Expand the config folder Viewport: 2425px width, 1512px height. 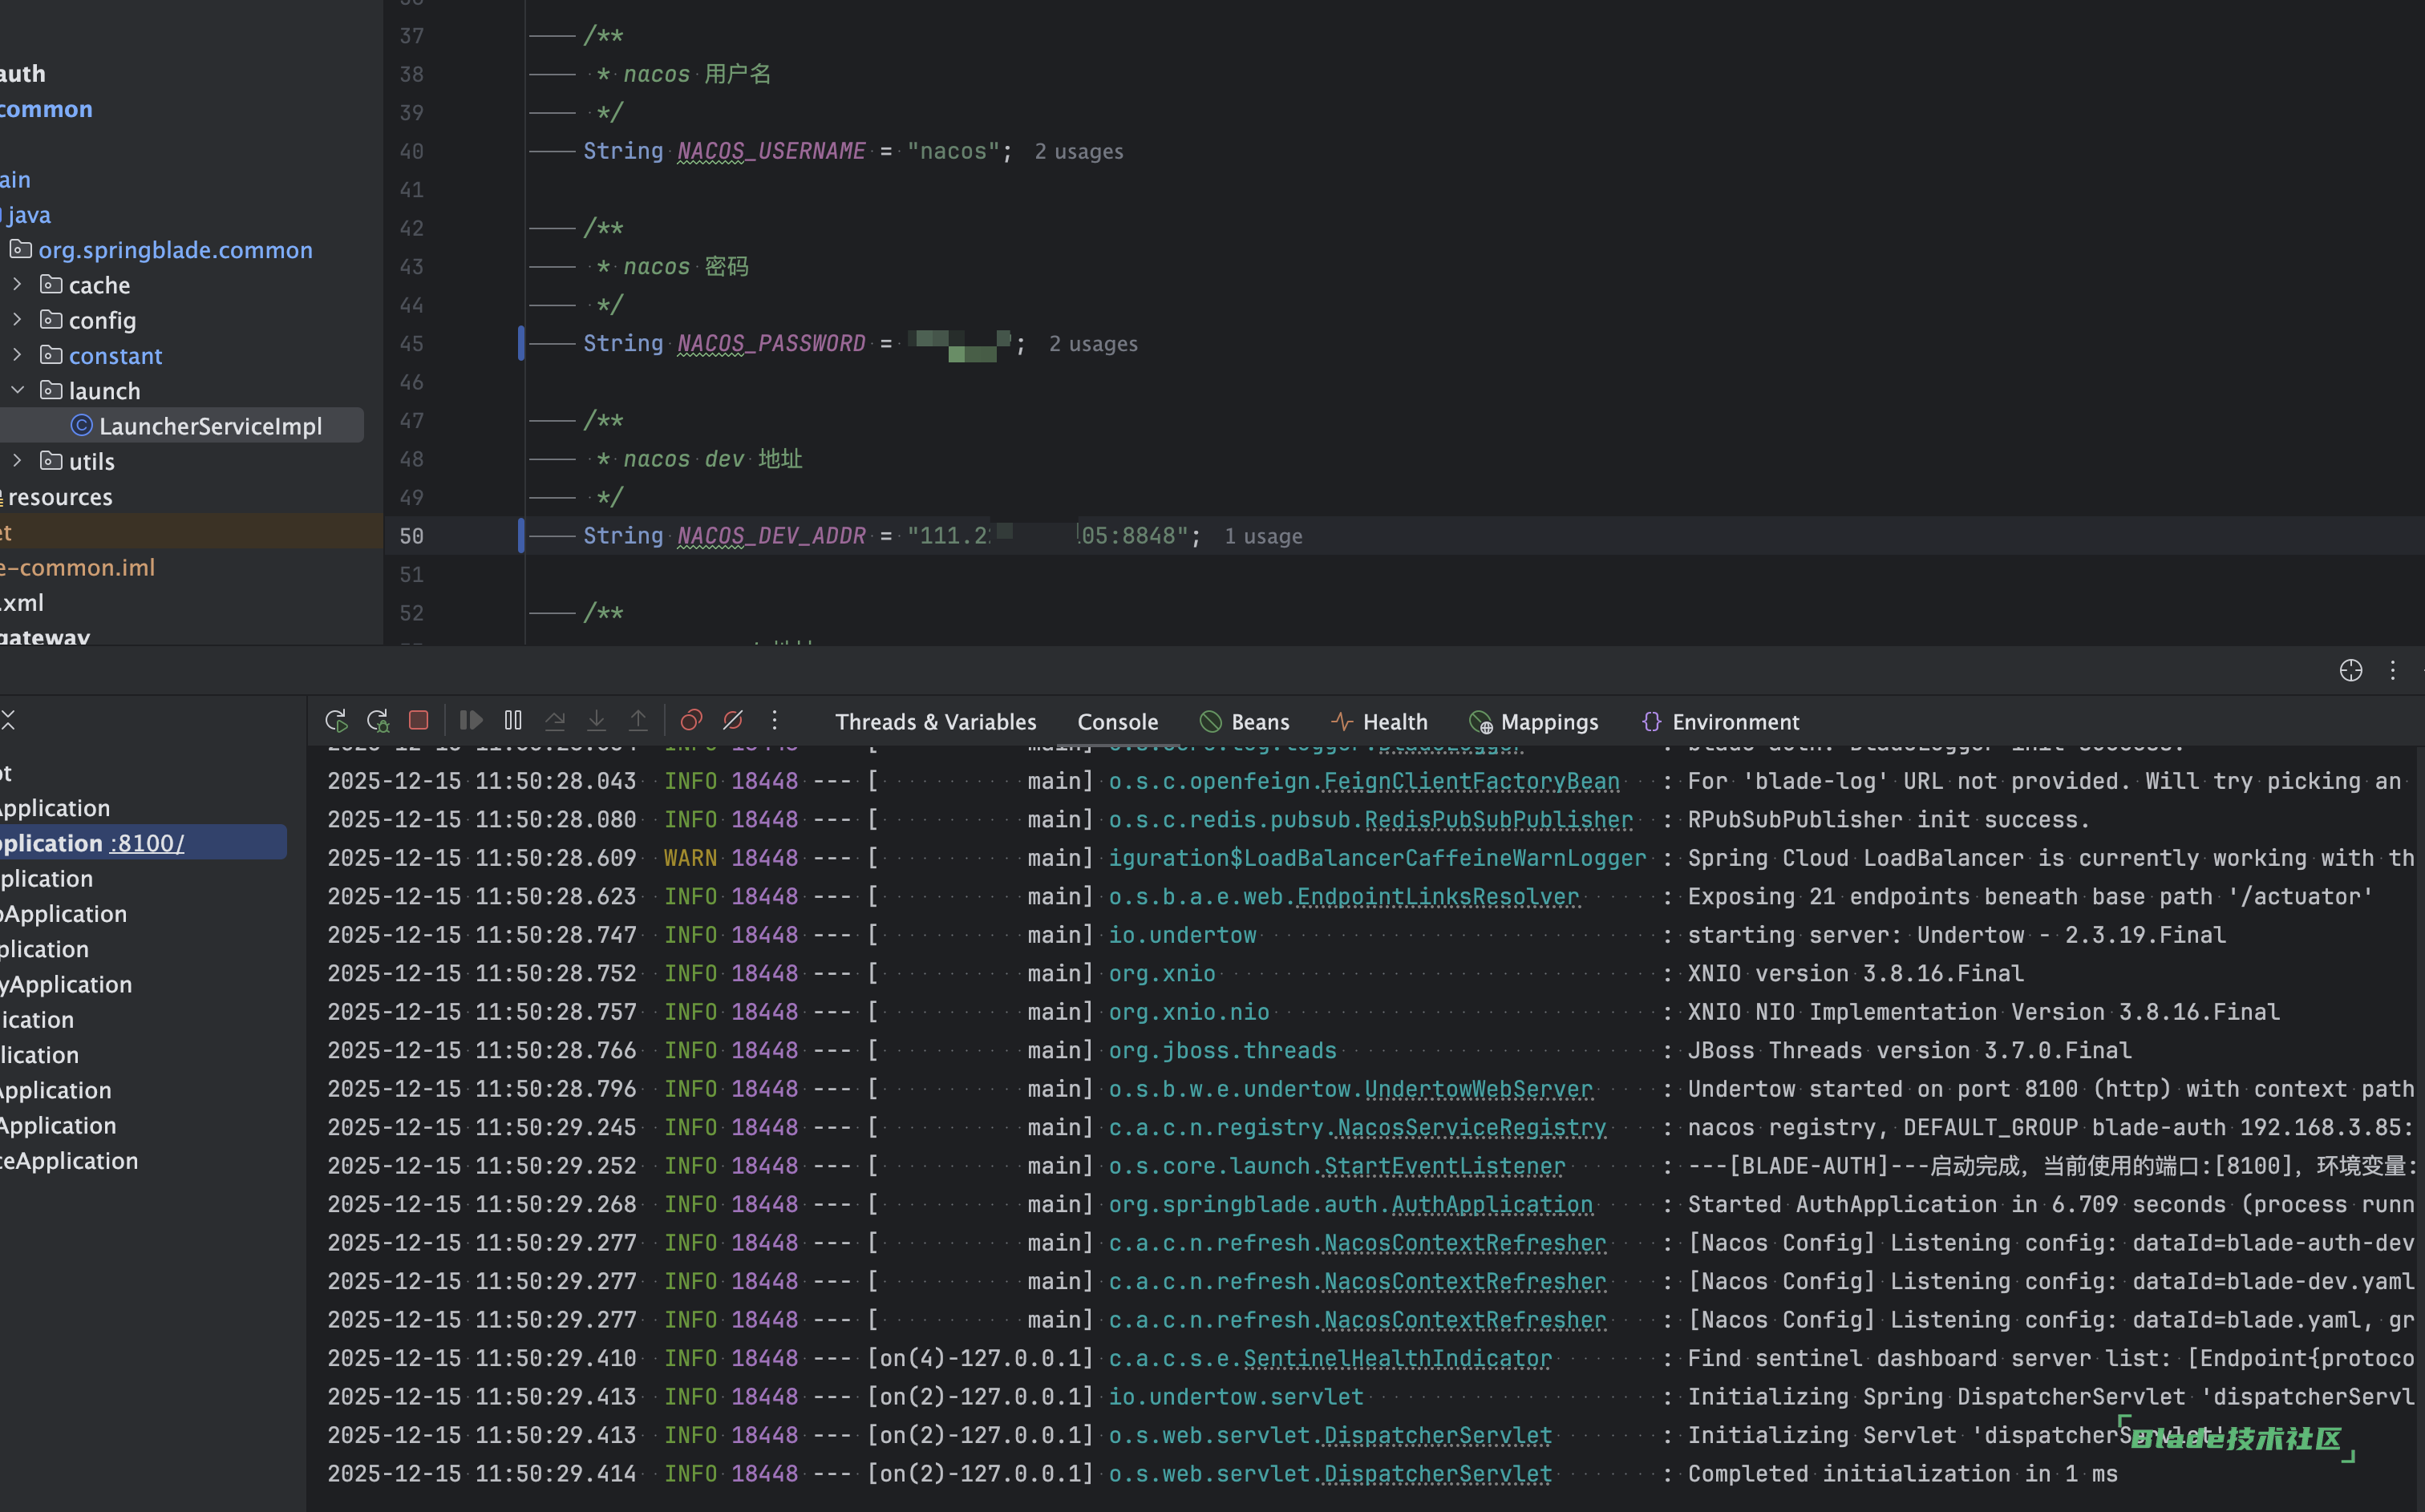coord(17,320)
